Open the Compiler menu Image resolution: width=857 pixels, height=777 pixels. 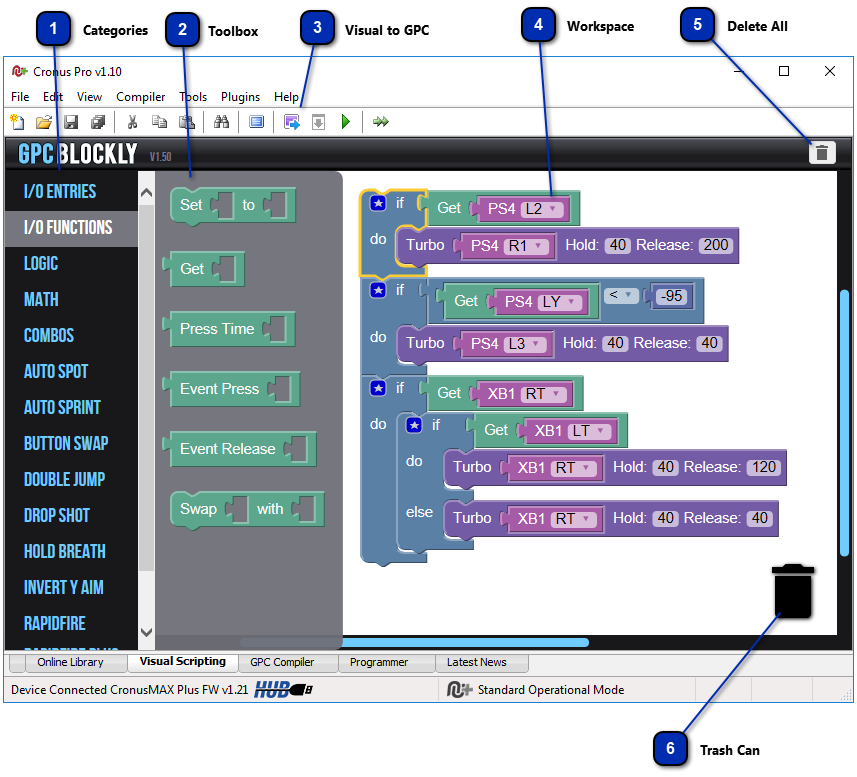coord(140,97)
